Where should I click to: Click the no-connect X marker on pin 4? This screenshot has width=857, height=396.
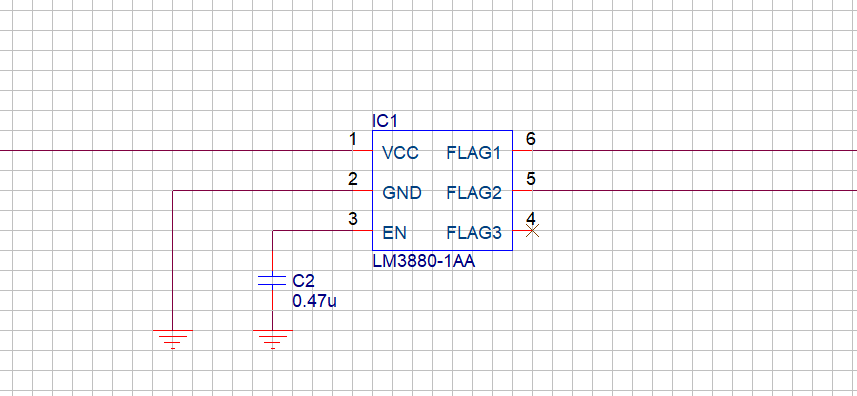click(x=532, y=230)
